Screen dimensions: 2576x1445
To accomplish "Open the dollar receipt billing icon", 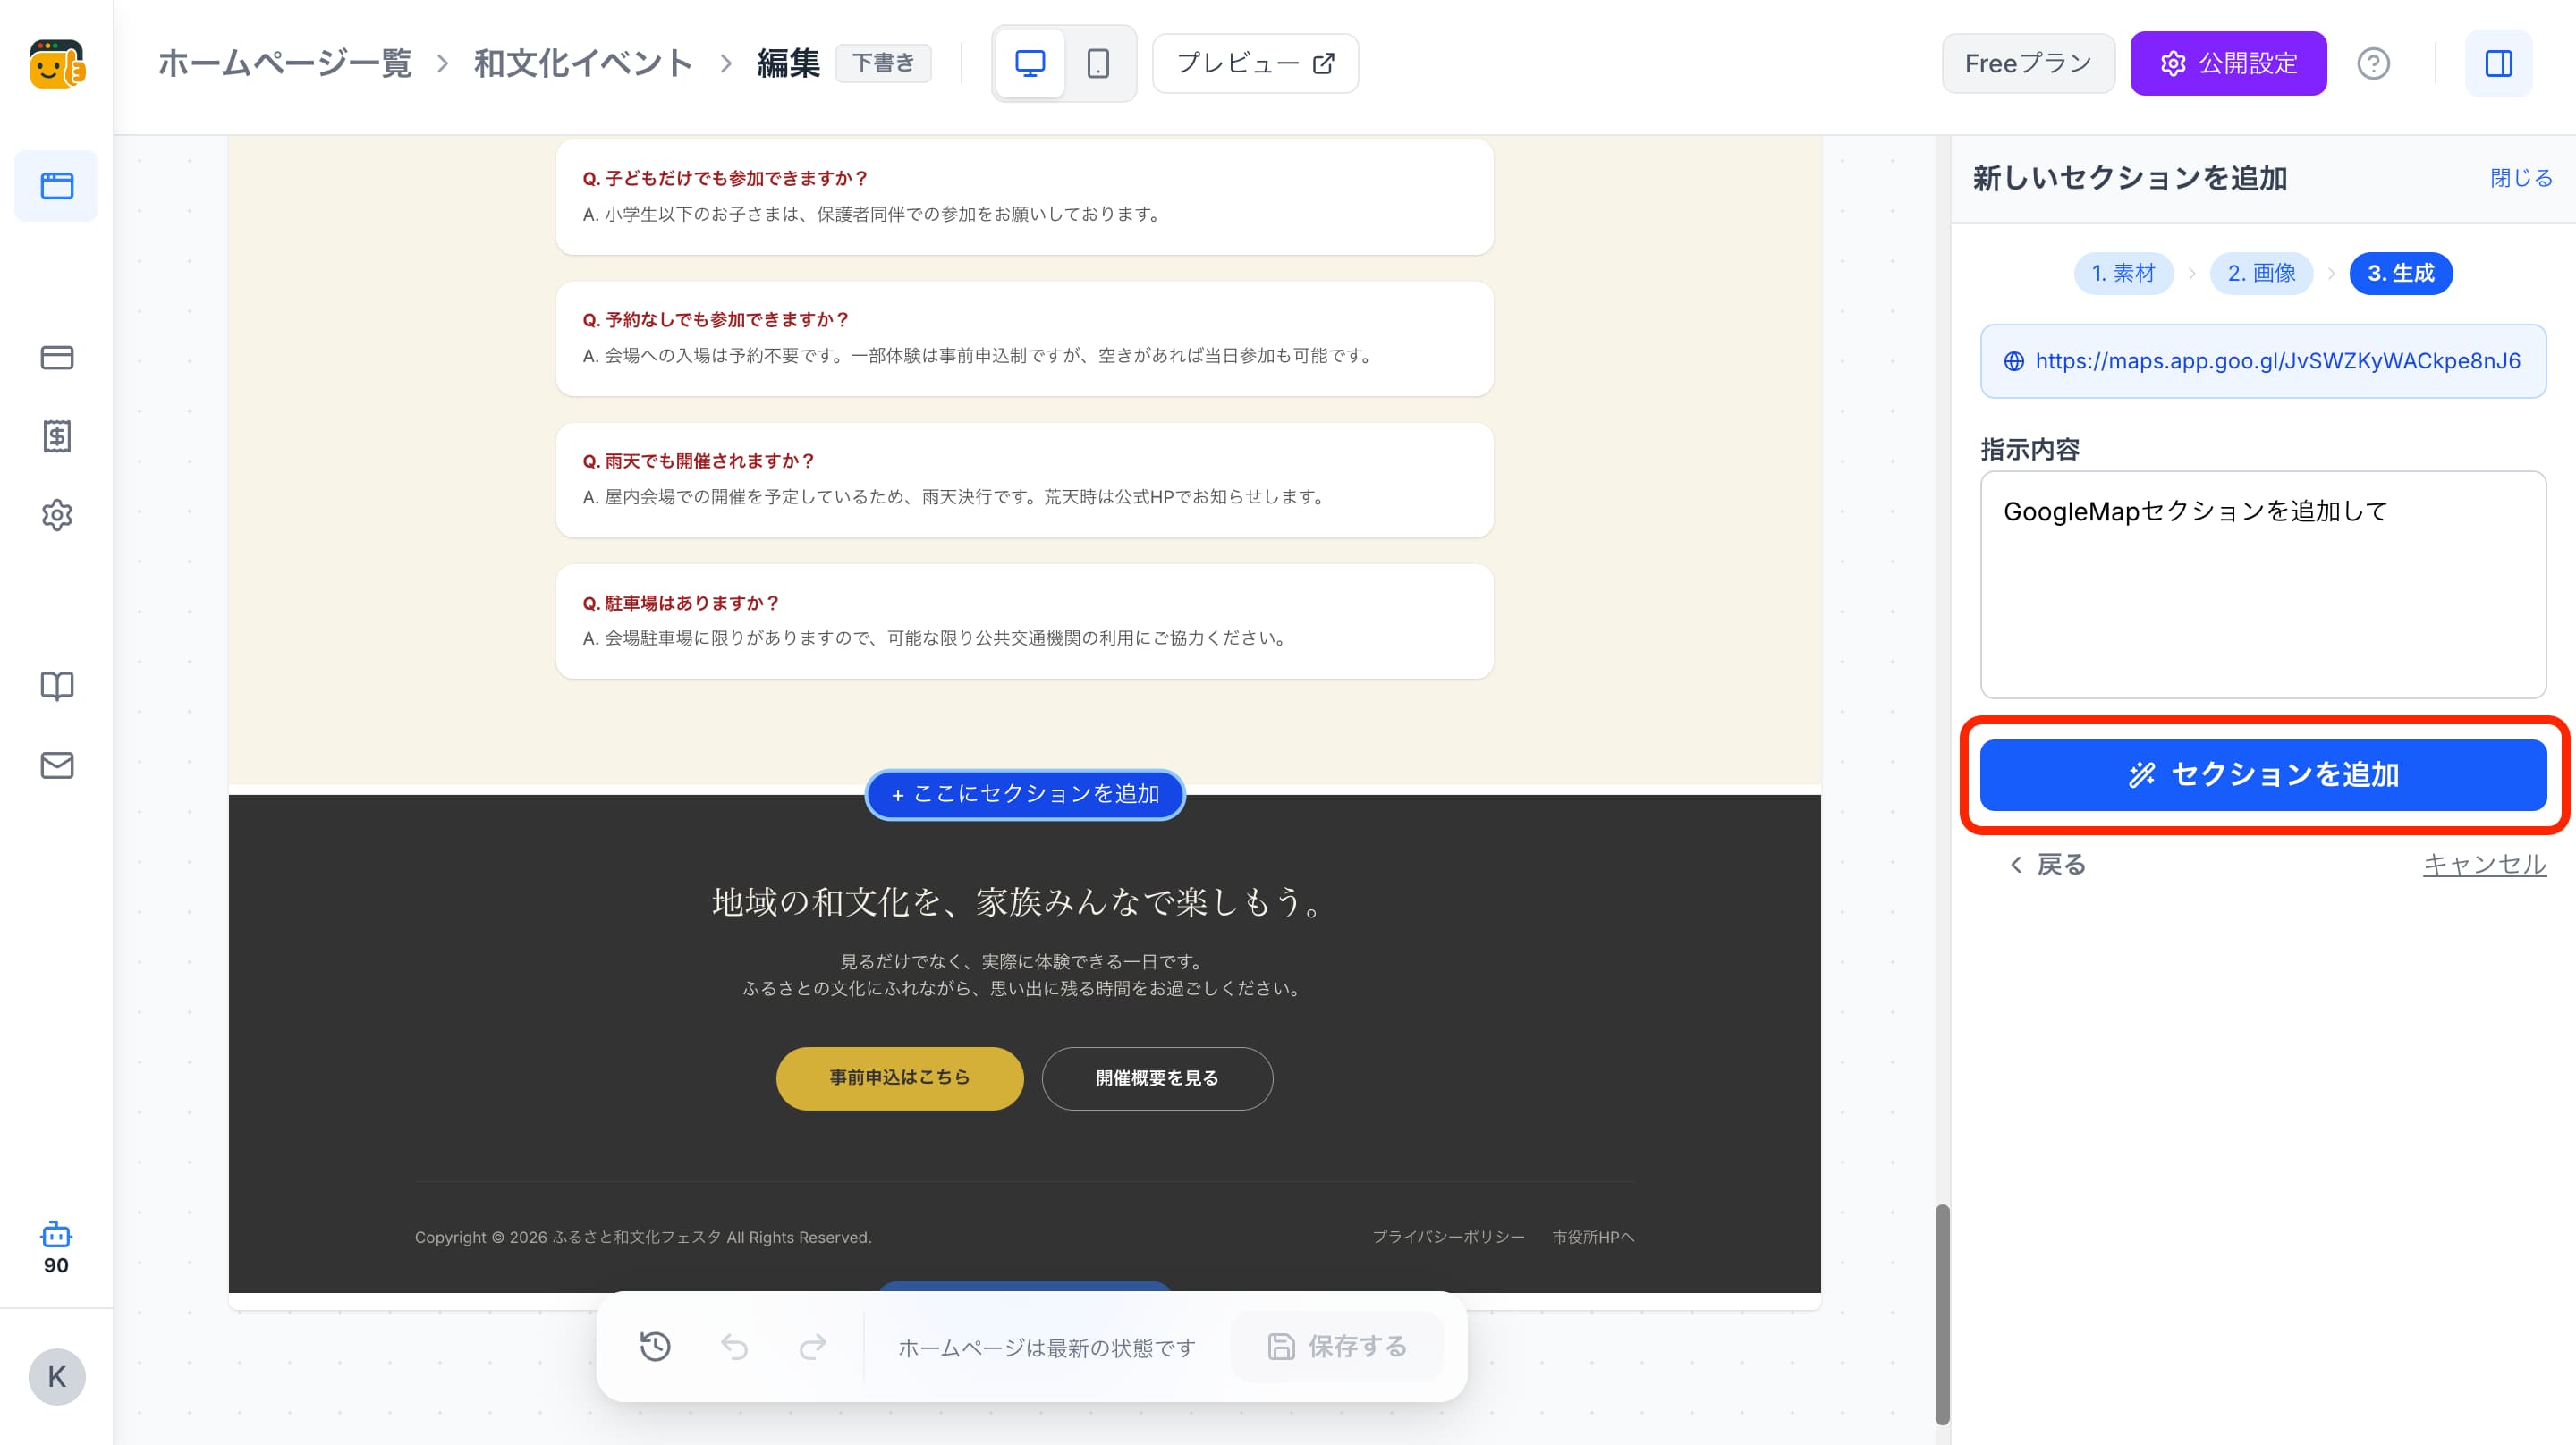I will [57, 436].
